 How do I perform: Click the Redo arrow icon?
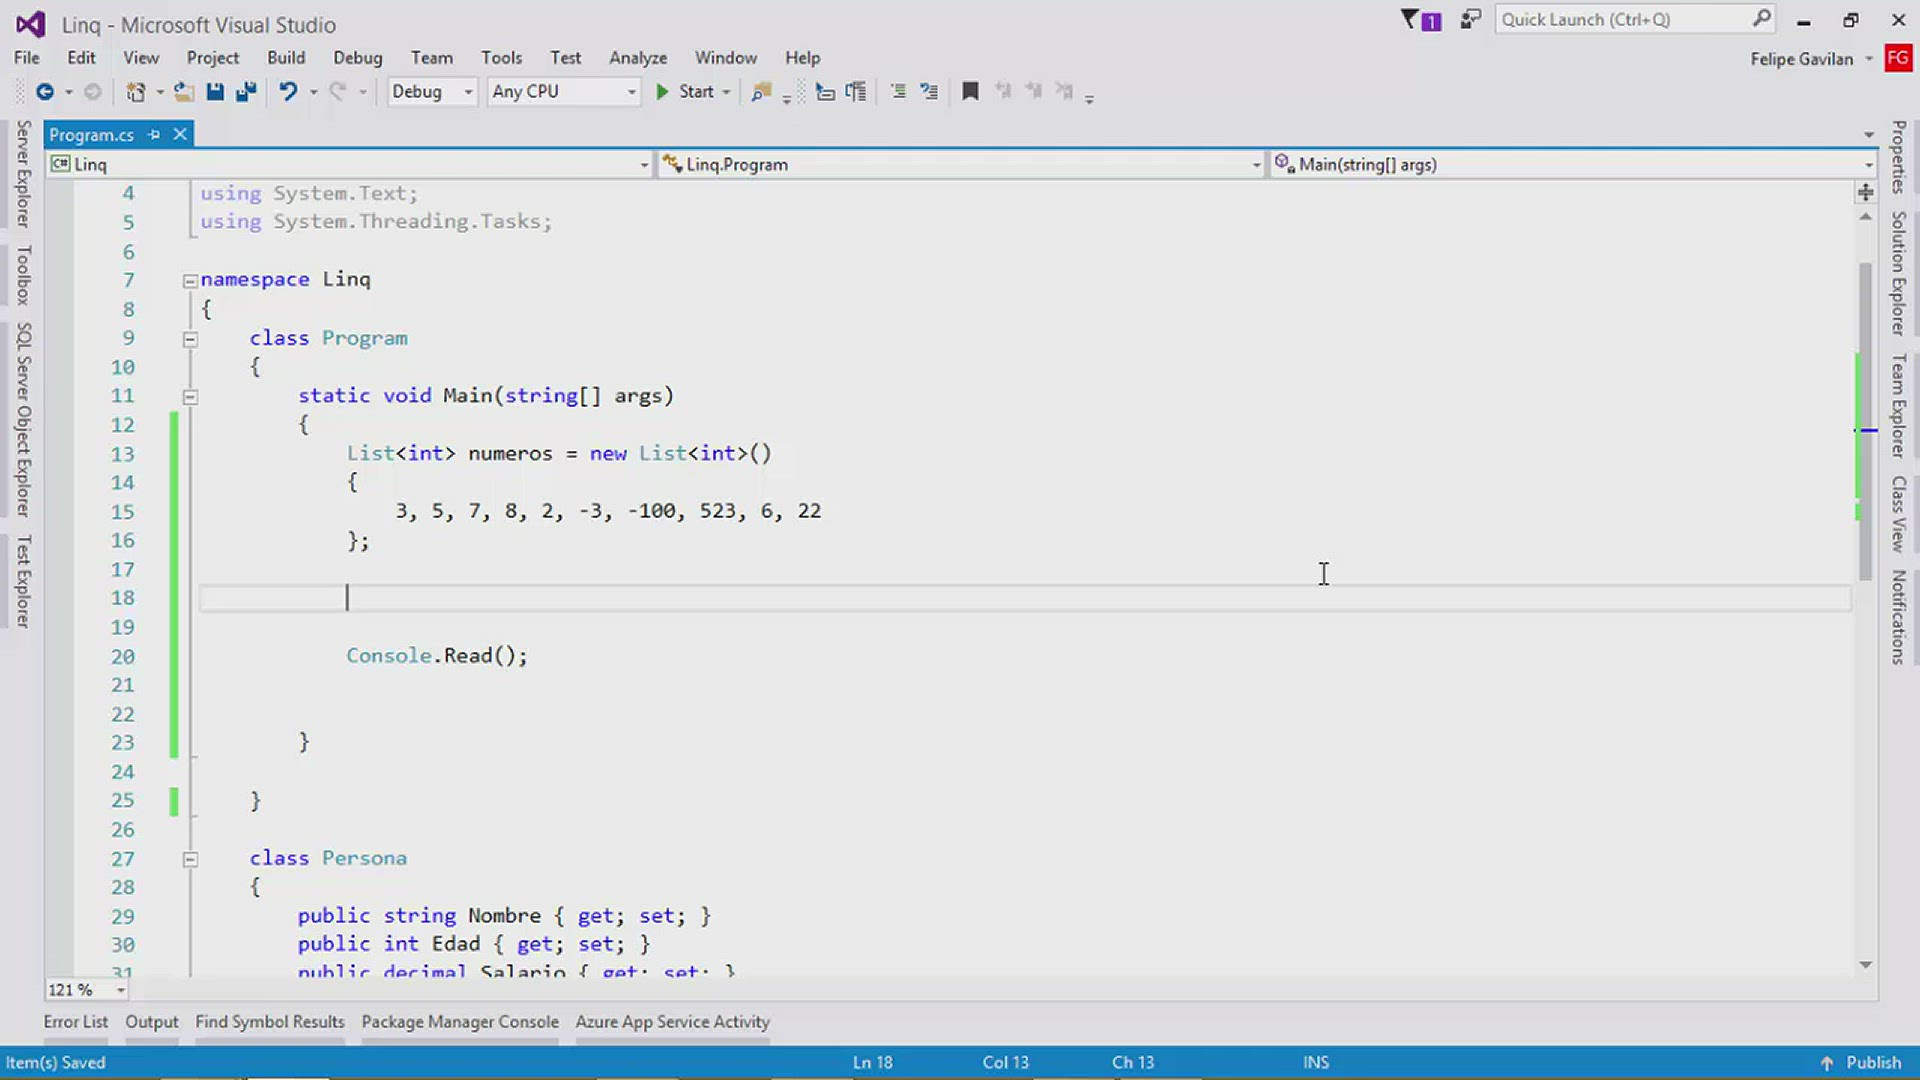click(x=338, y=92)
